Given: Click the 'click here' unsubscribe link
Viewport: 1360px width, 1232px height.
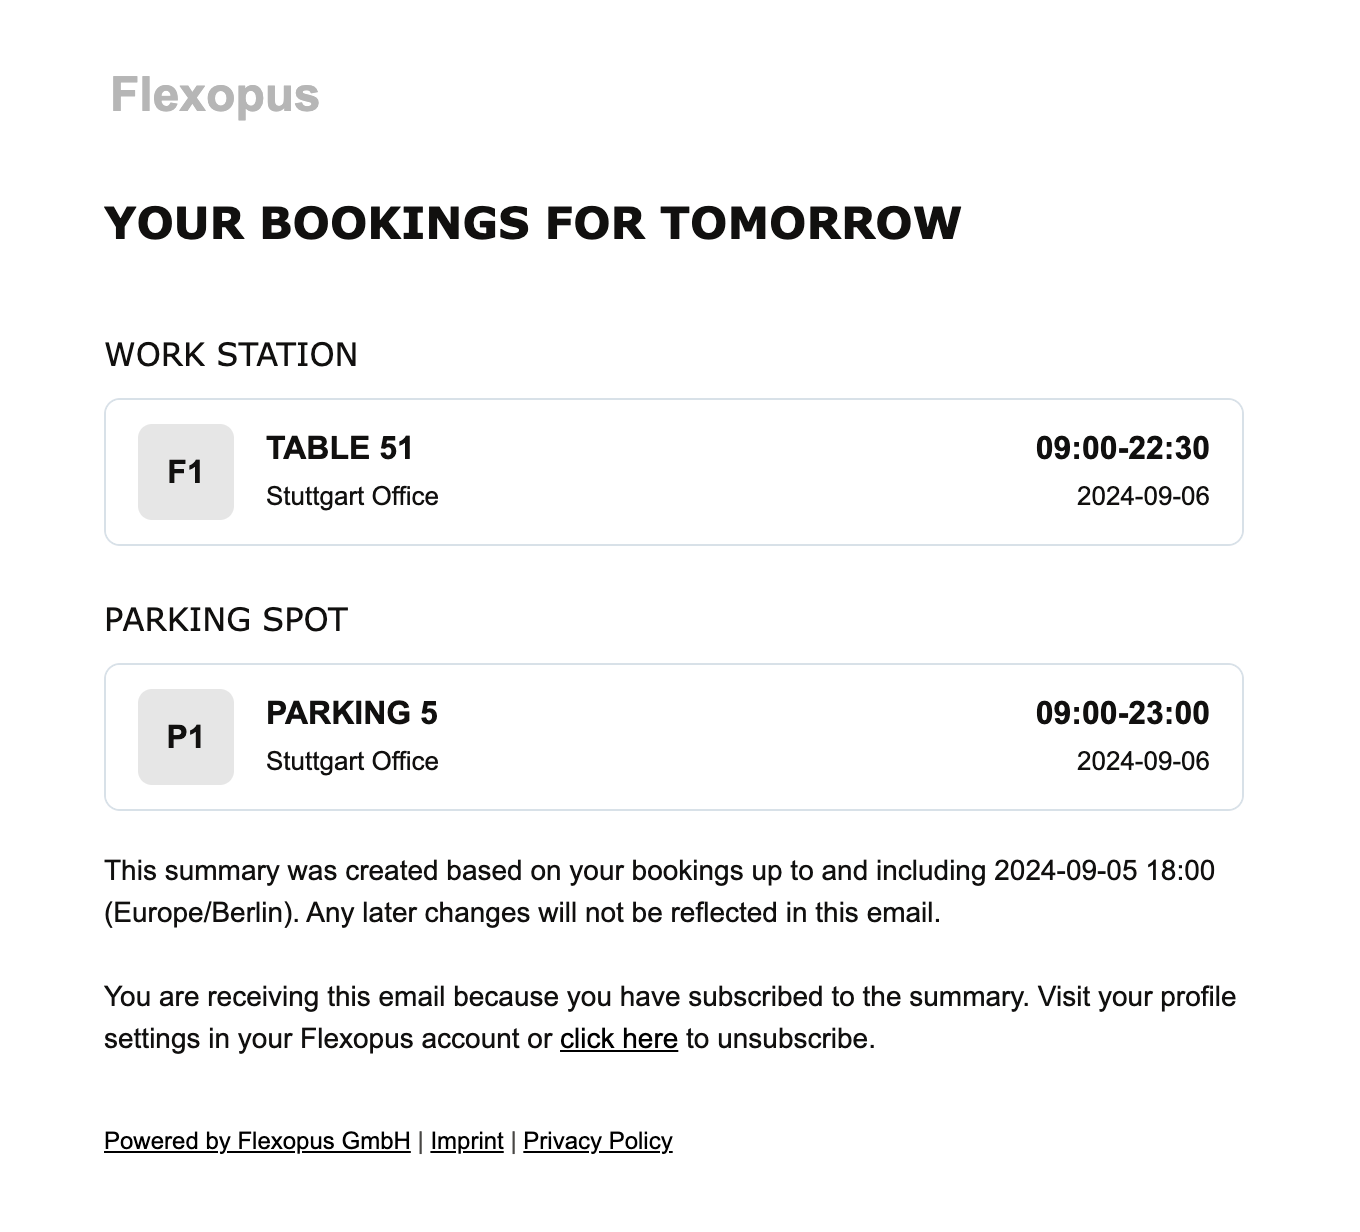Looking at the screenshot, I should 618,1039.
